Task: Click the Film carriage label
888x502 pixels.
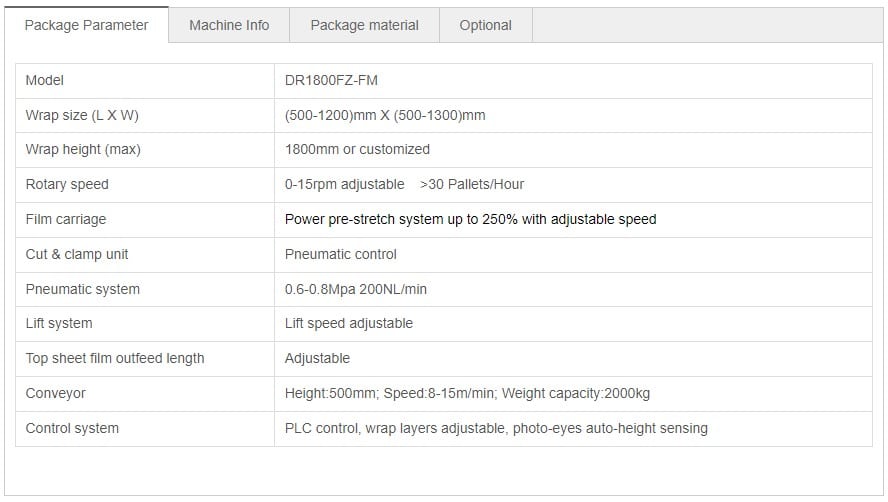Action: (x=66, y=219)
